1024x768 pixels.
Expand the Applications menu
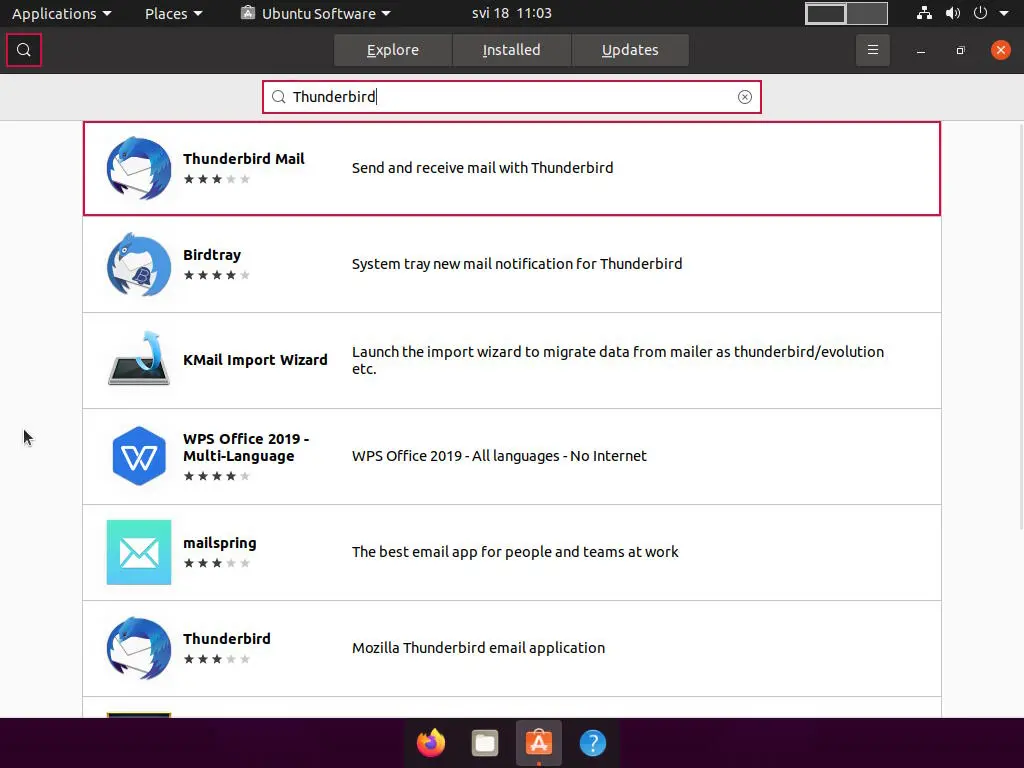(x=61, y=13)
